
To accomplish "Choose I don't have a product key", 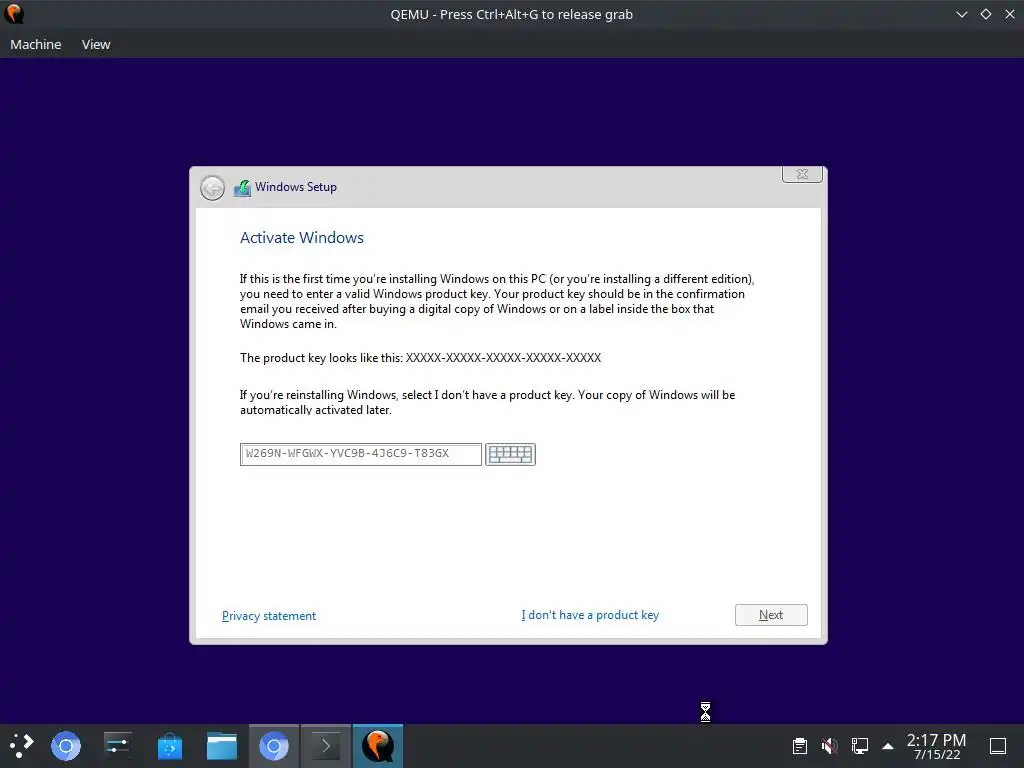I will pos(590,615).
